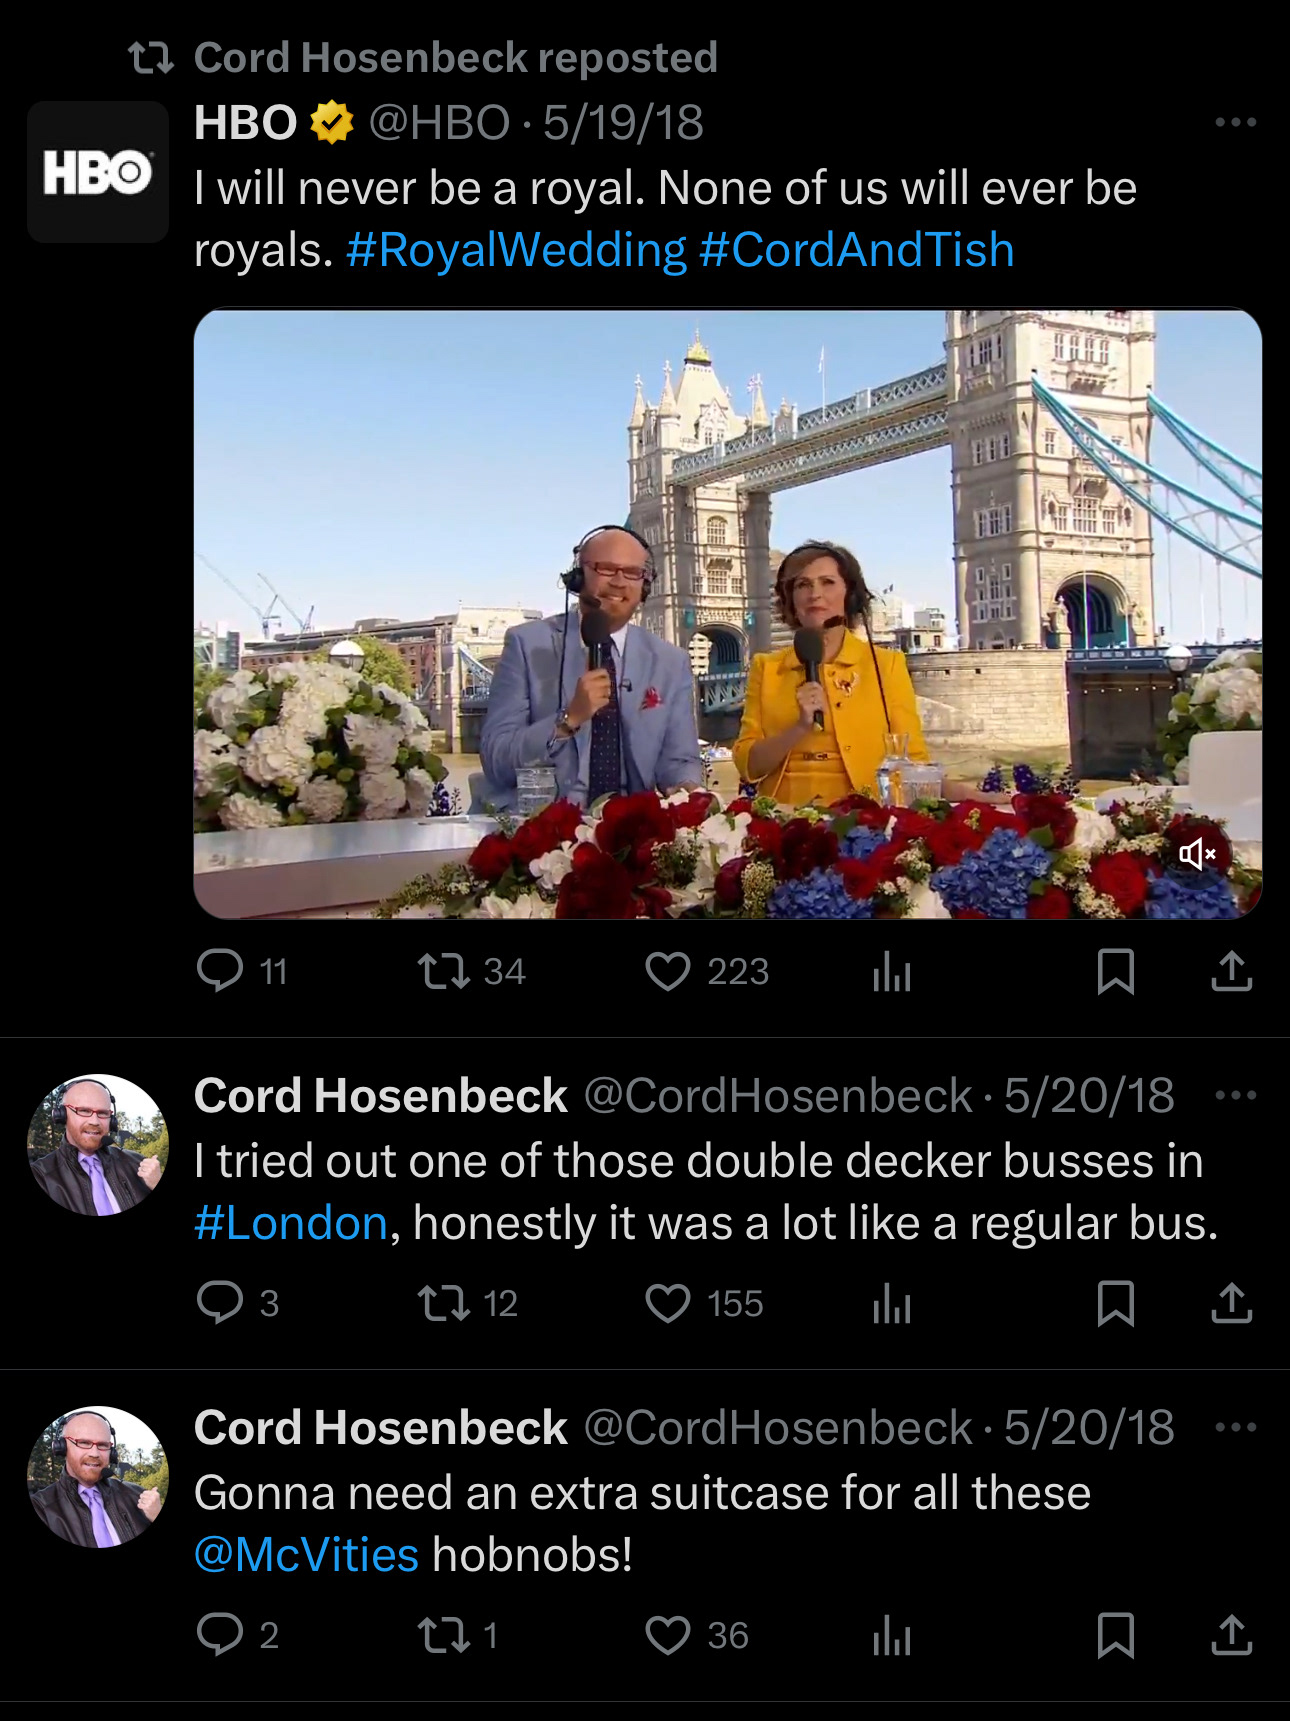The image size is (1290, 1721).
Task: Open more options for the hobnobs tweet
Action: 1235,1427
